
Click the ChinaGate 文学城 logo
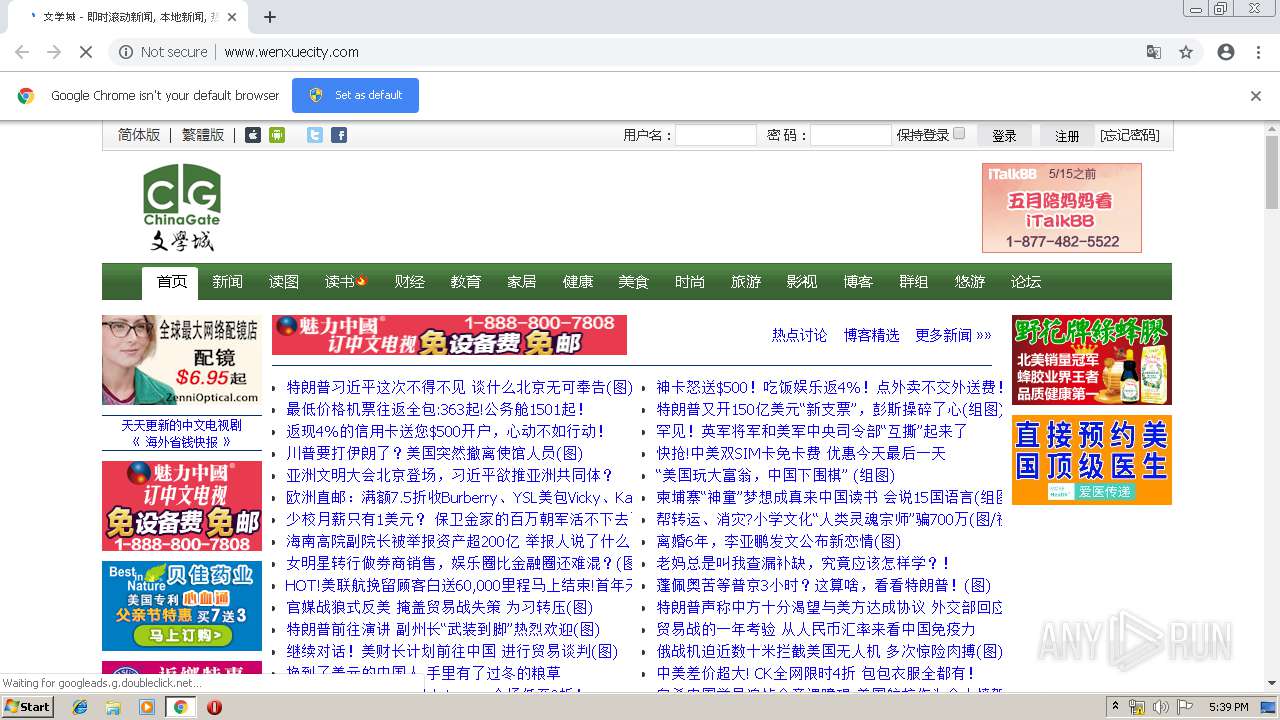click(182, 207)
